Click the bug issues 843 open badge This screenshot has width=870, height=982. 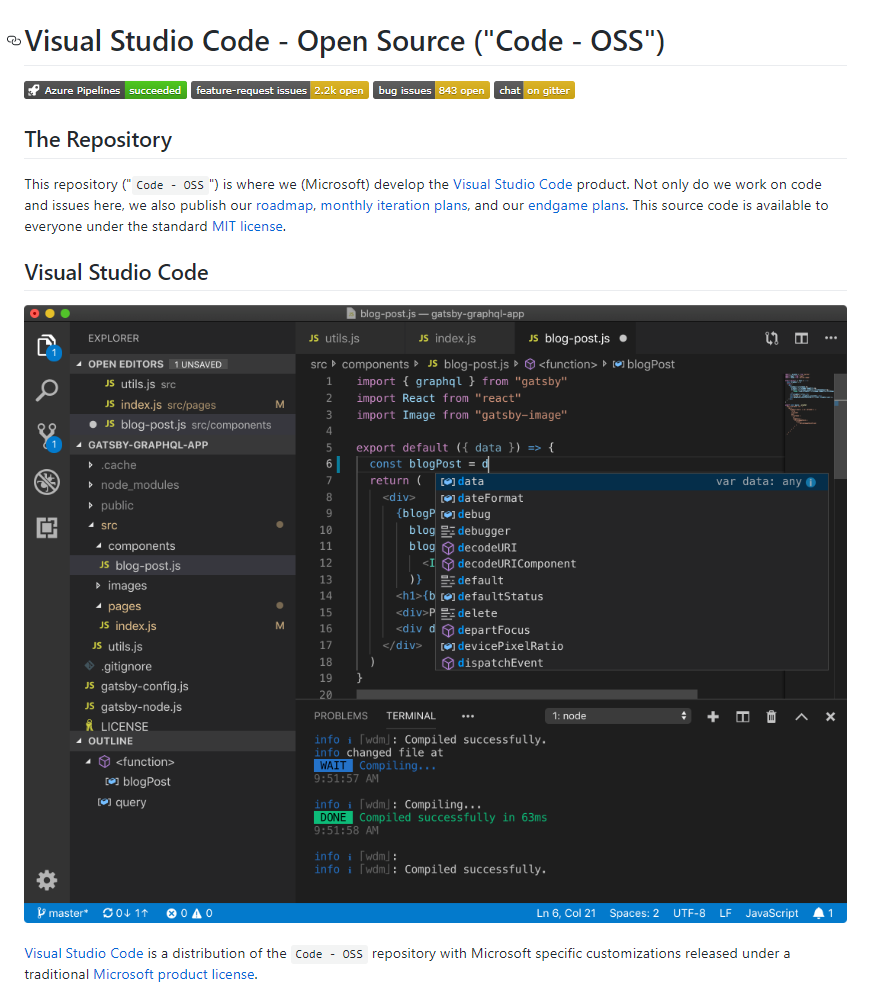click(x=431, y=90)
